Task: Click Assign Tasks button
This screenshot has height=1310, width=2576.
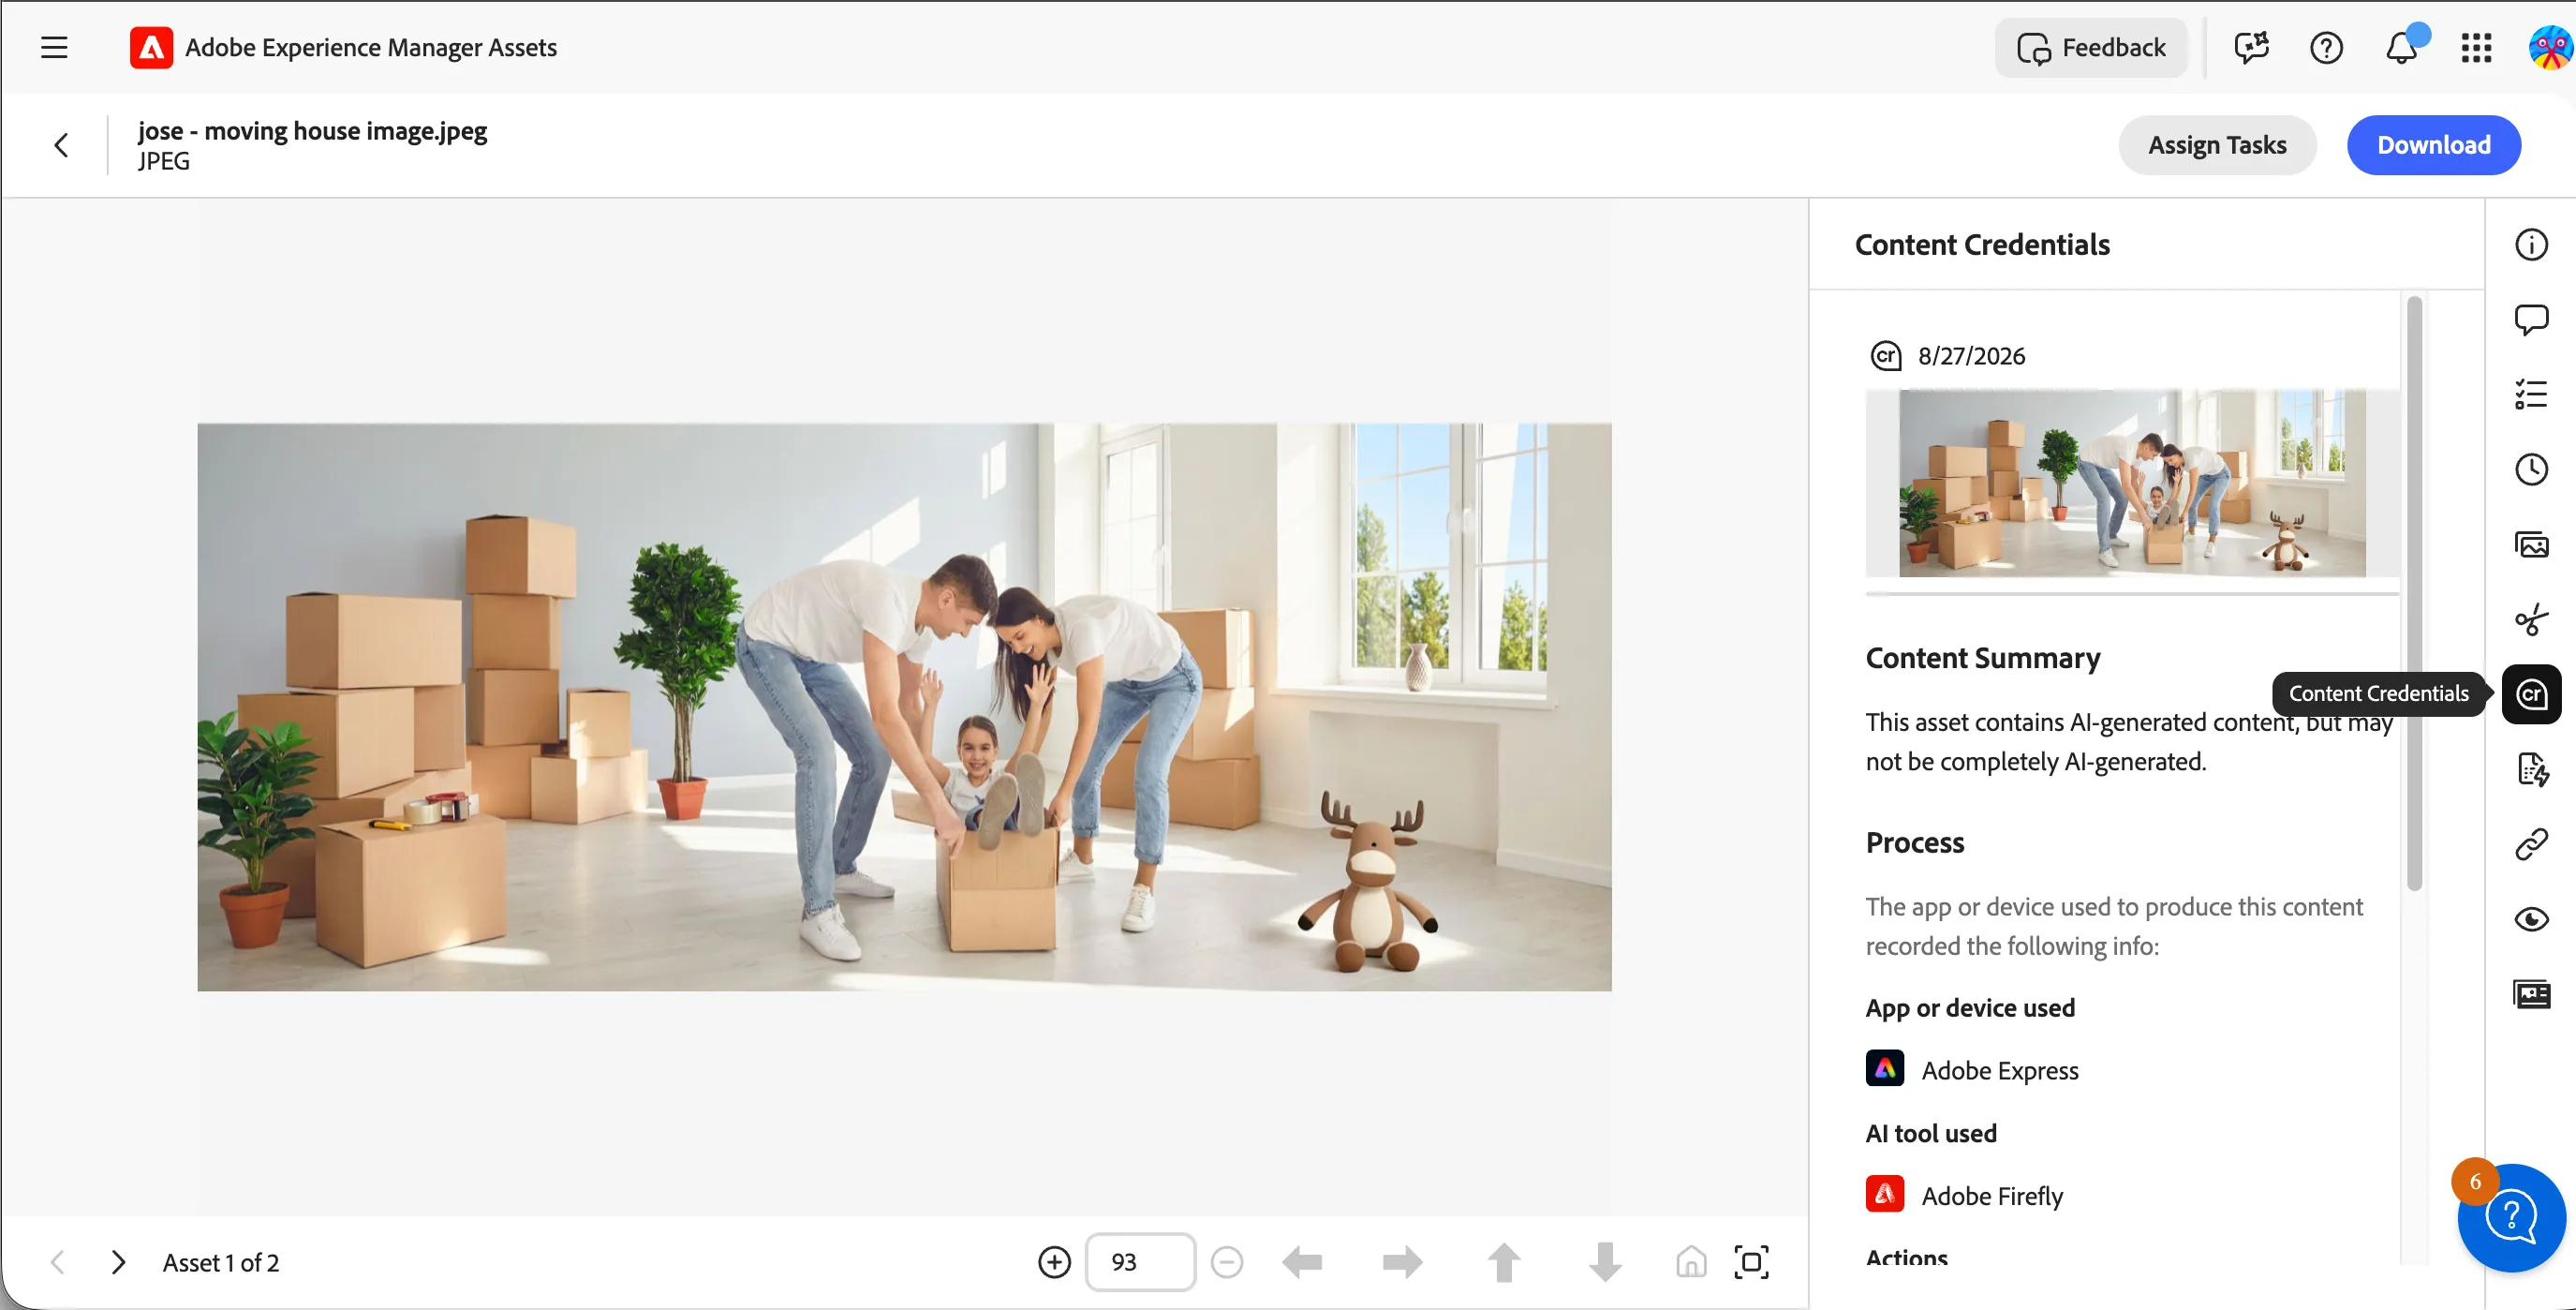Action: (x=2217, y=145)
